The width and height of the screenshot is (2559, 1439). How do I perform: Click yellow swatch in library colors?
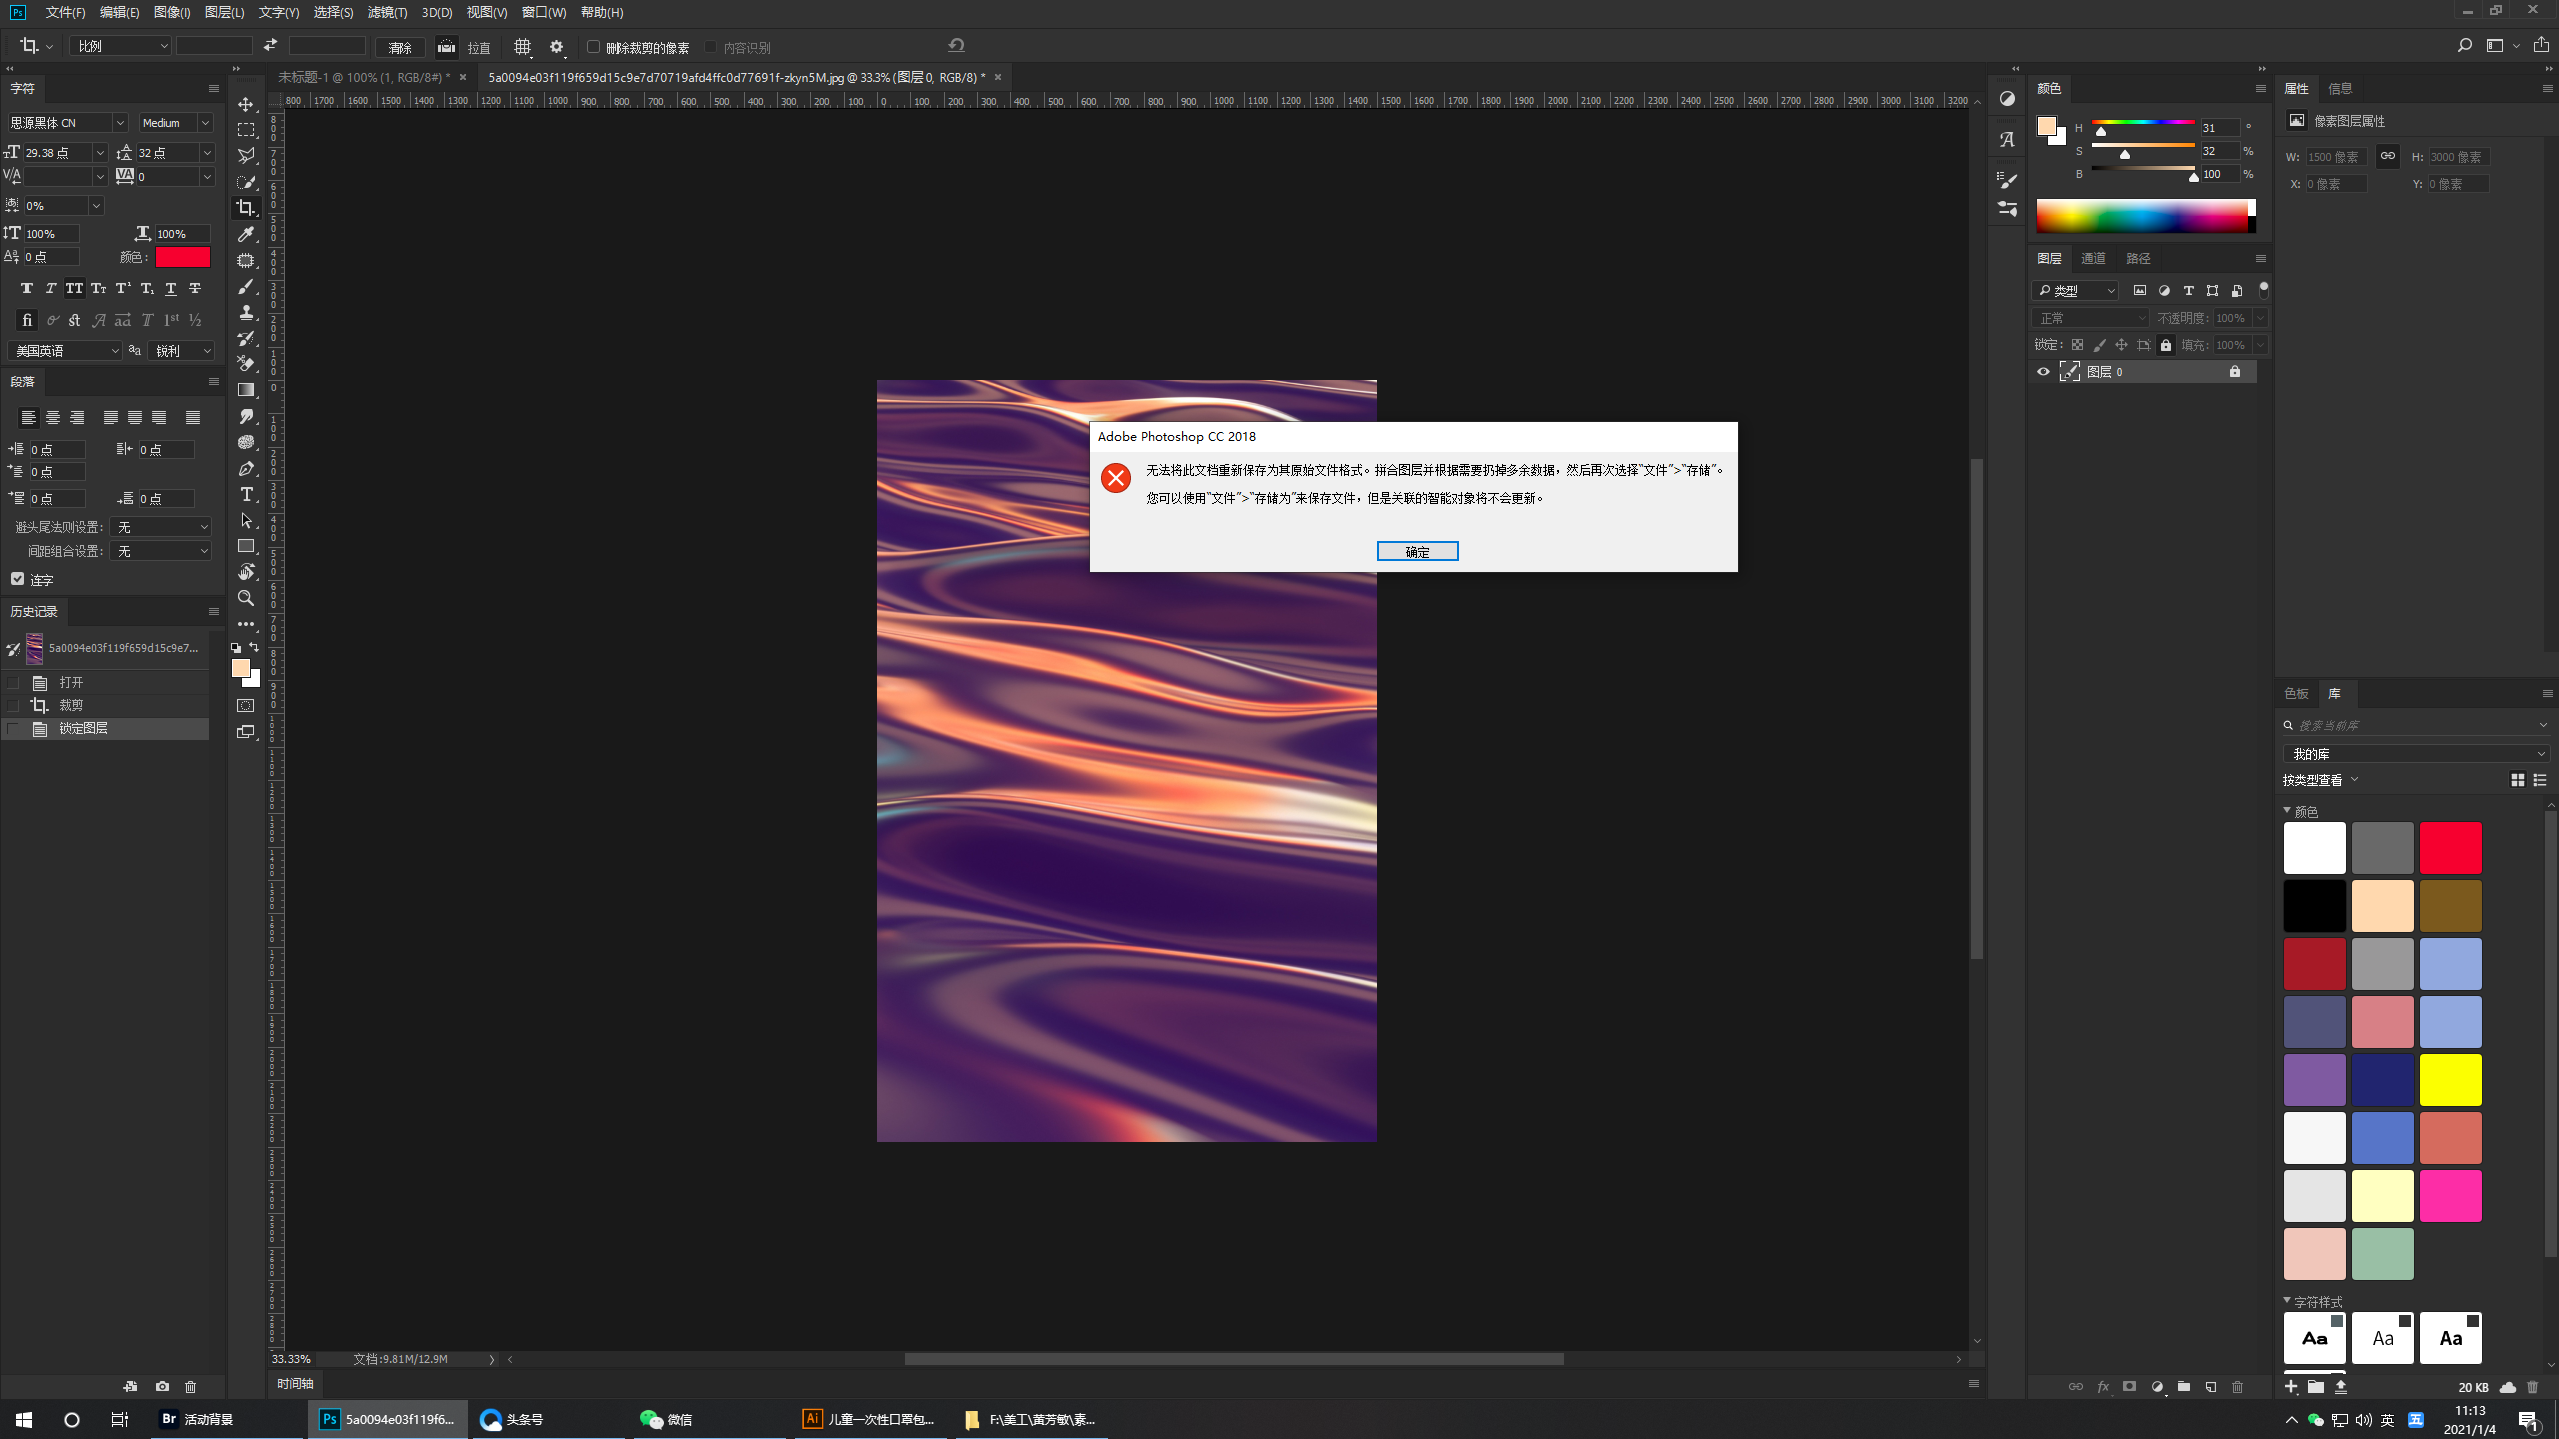(x=2450, y=1079)
